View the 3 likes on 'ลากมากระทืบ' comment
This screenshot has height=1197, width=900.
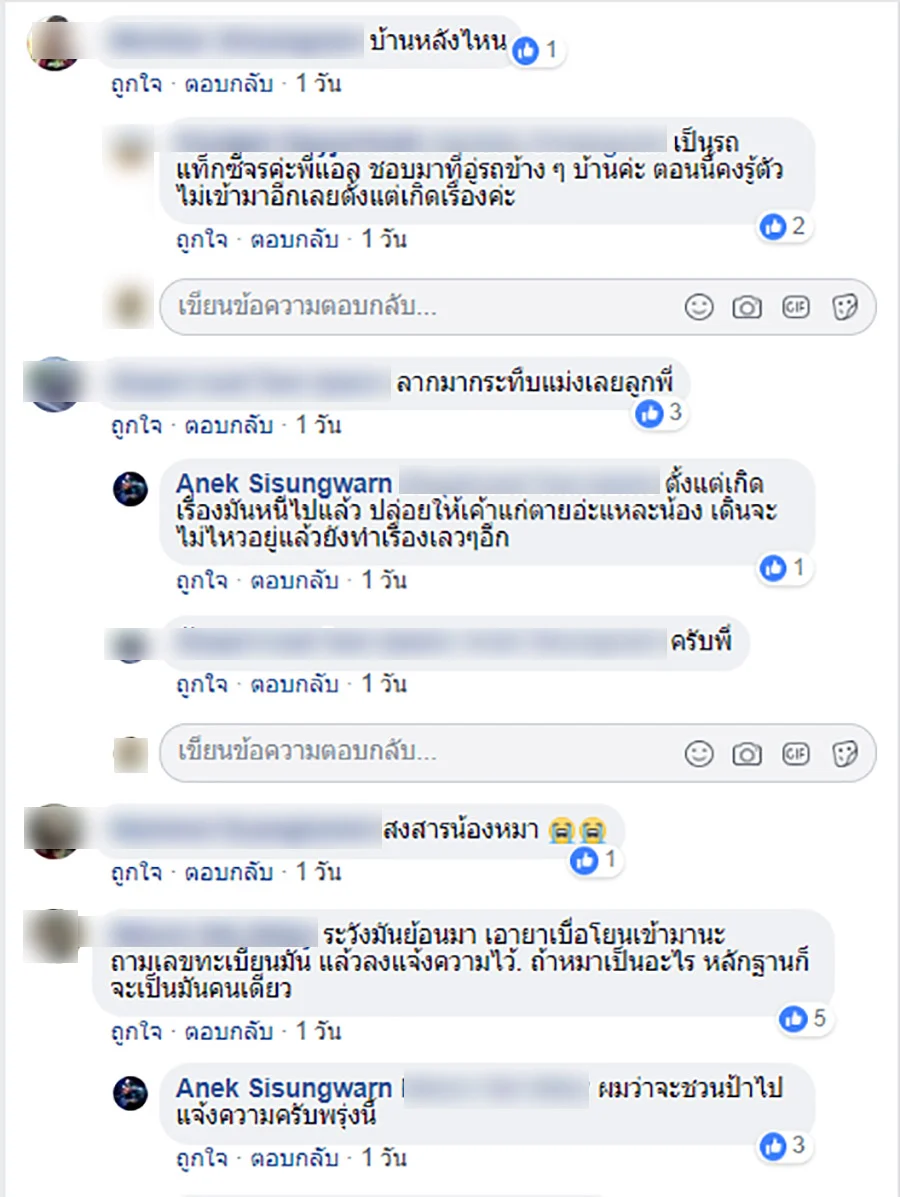[660, 413]
